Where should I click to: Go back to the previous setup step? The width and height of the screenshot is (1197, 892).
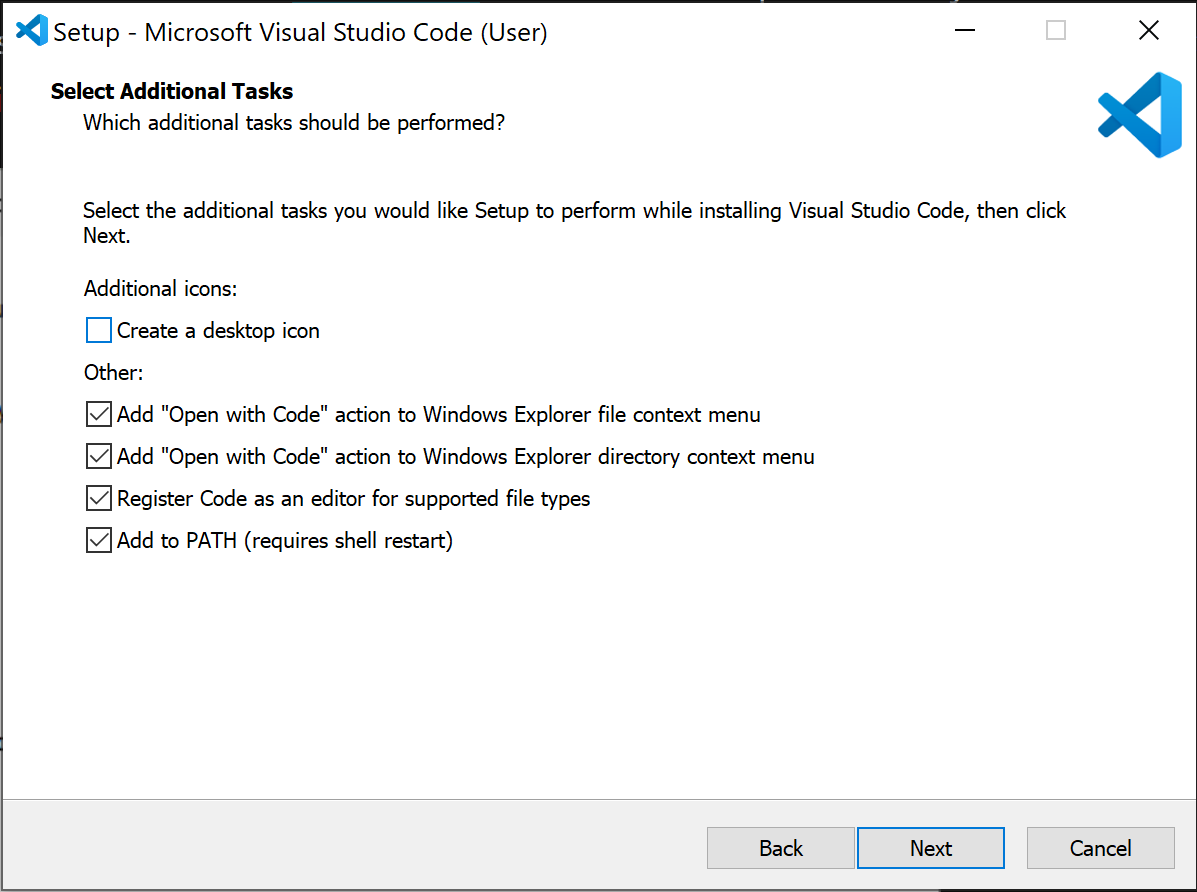tap(780, 847)
